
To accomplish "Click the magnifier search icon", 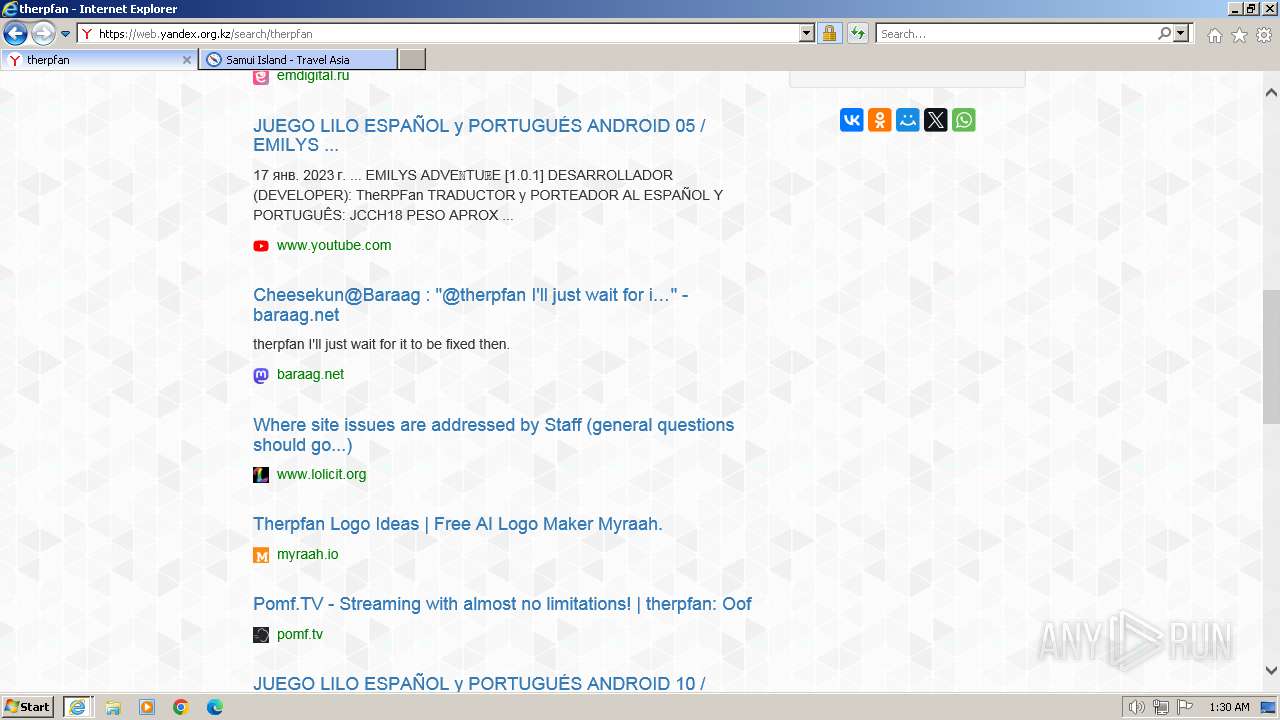I will 1164,34.
